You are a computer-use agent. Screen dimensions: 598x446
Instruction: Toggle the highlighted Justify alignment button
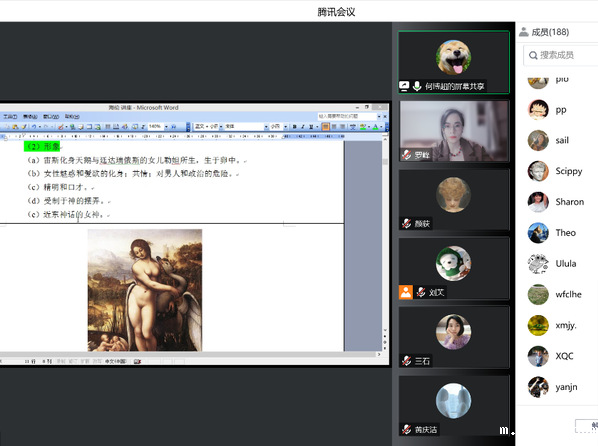(x=326, y=127)
